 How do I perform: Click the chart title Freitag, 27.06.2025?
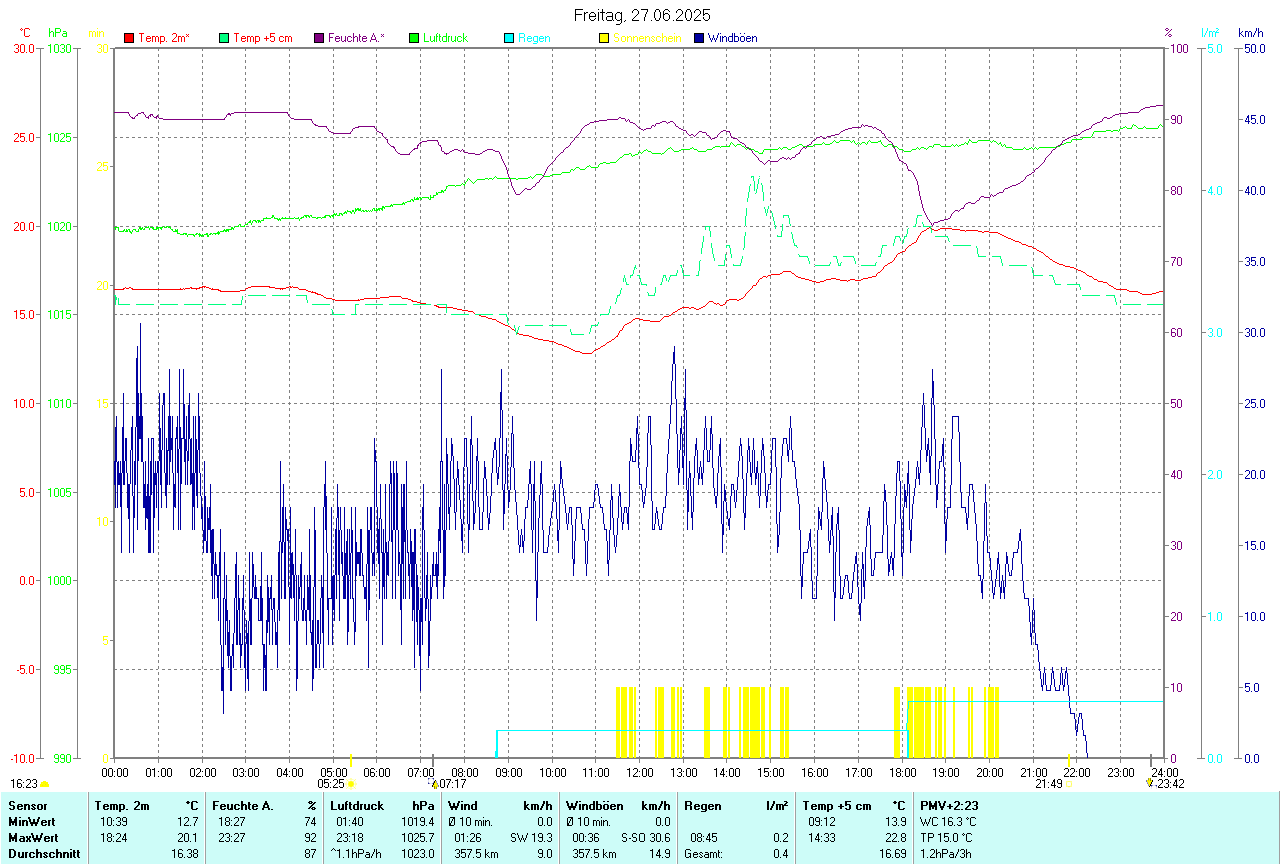click(x=642, y=15)
